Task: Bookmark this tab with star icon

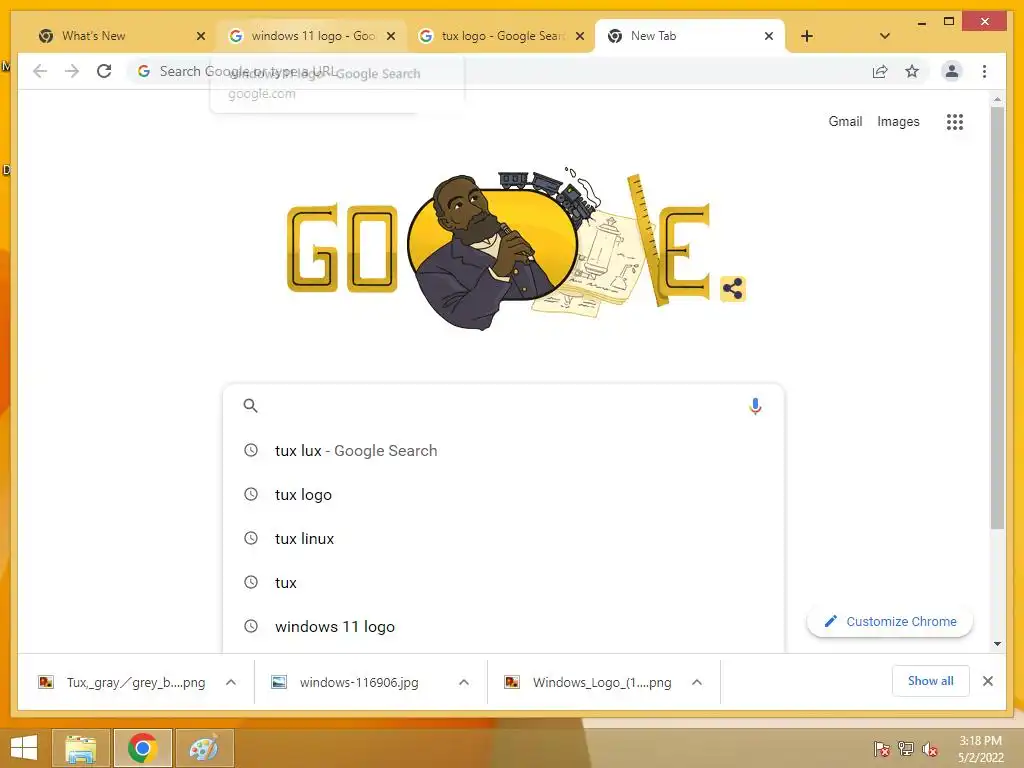Action: [912, 71]
